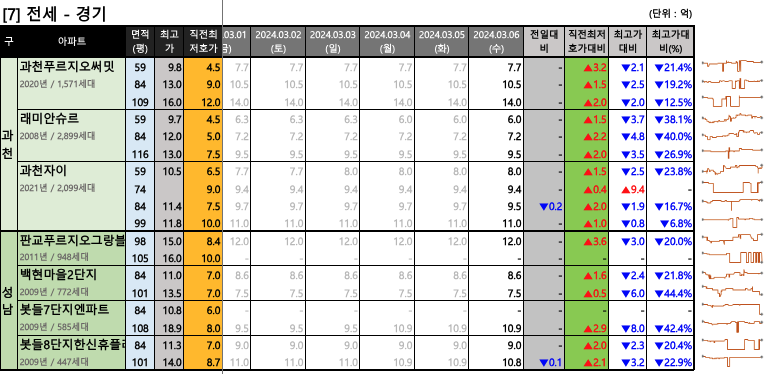Click the '2020년 / 1,571세대' detail text

pyautogui.click(x=57, y=84)
